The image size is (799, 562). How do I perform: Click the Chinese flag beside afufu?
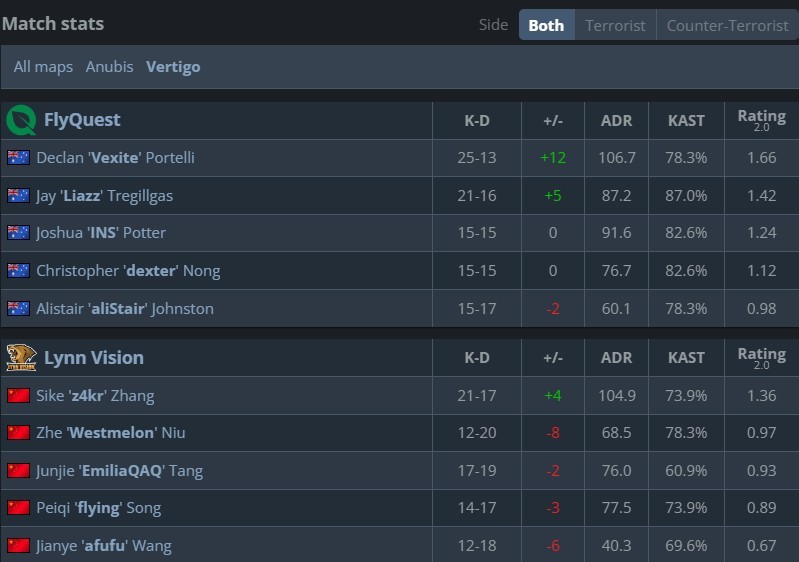[18, 546]
